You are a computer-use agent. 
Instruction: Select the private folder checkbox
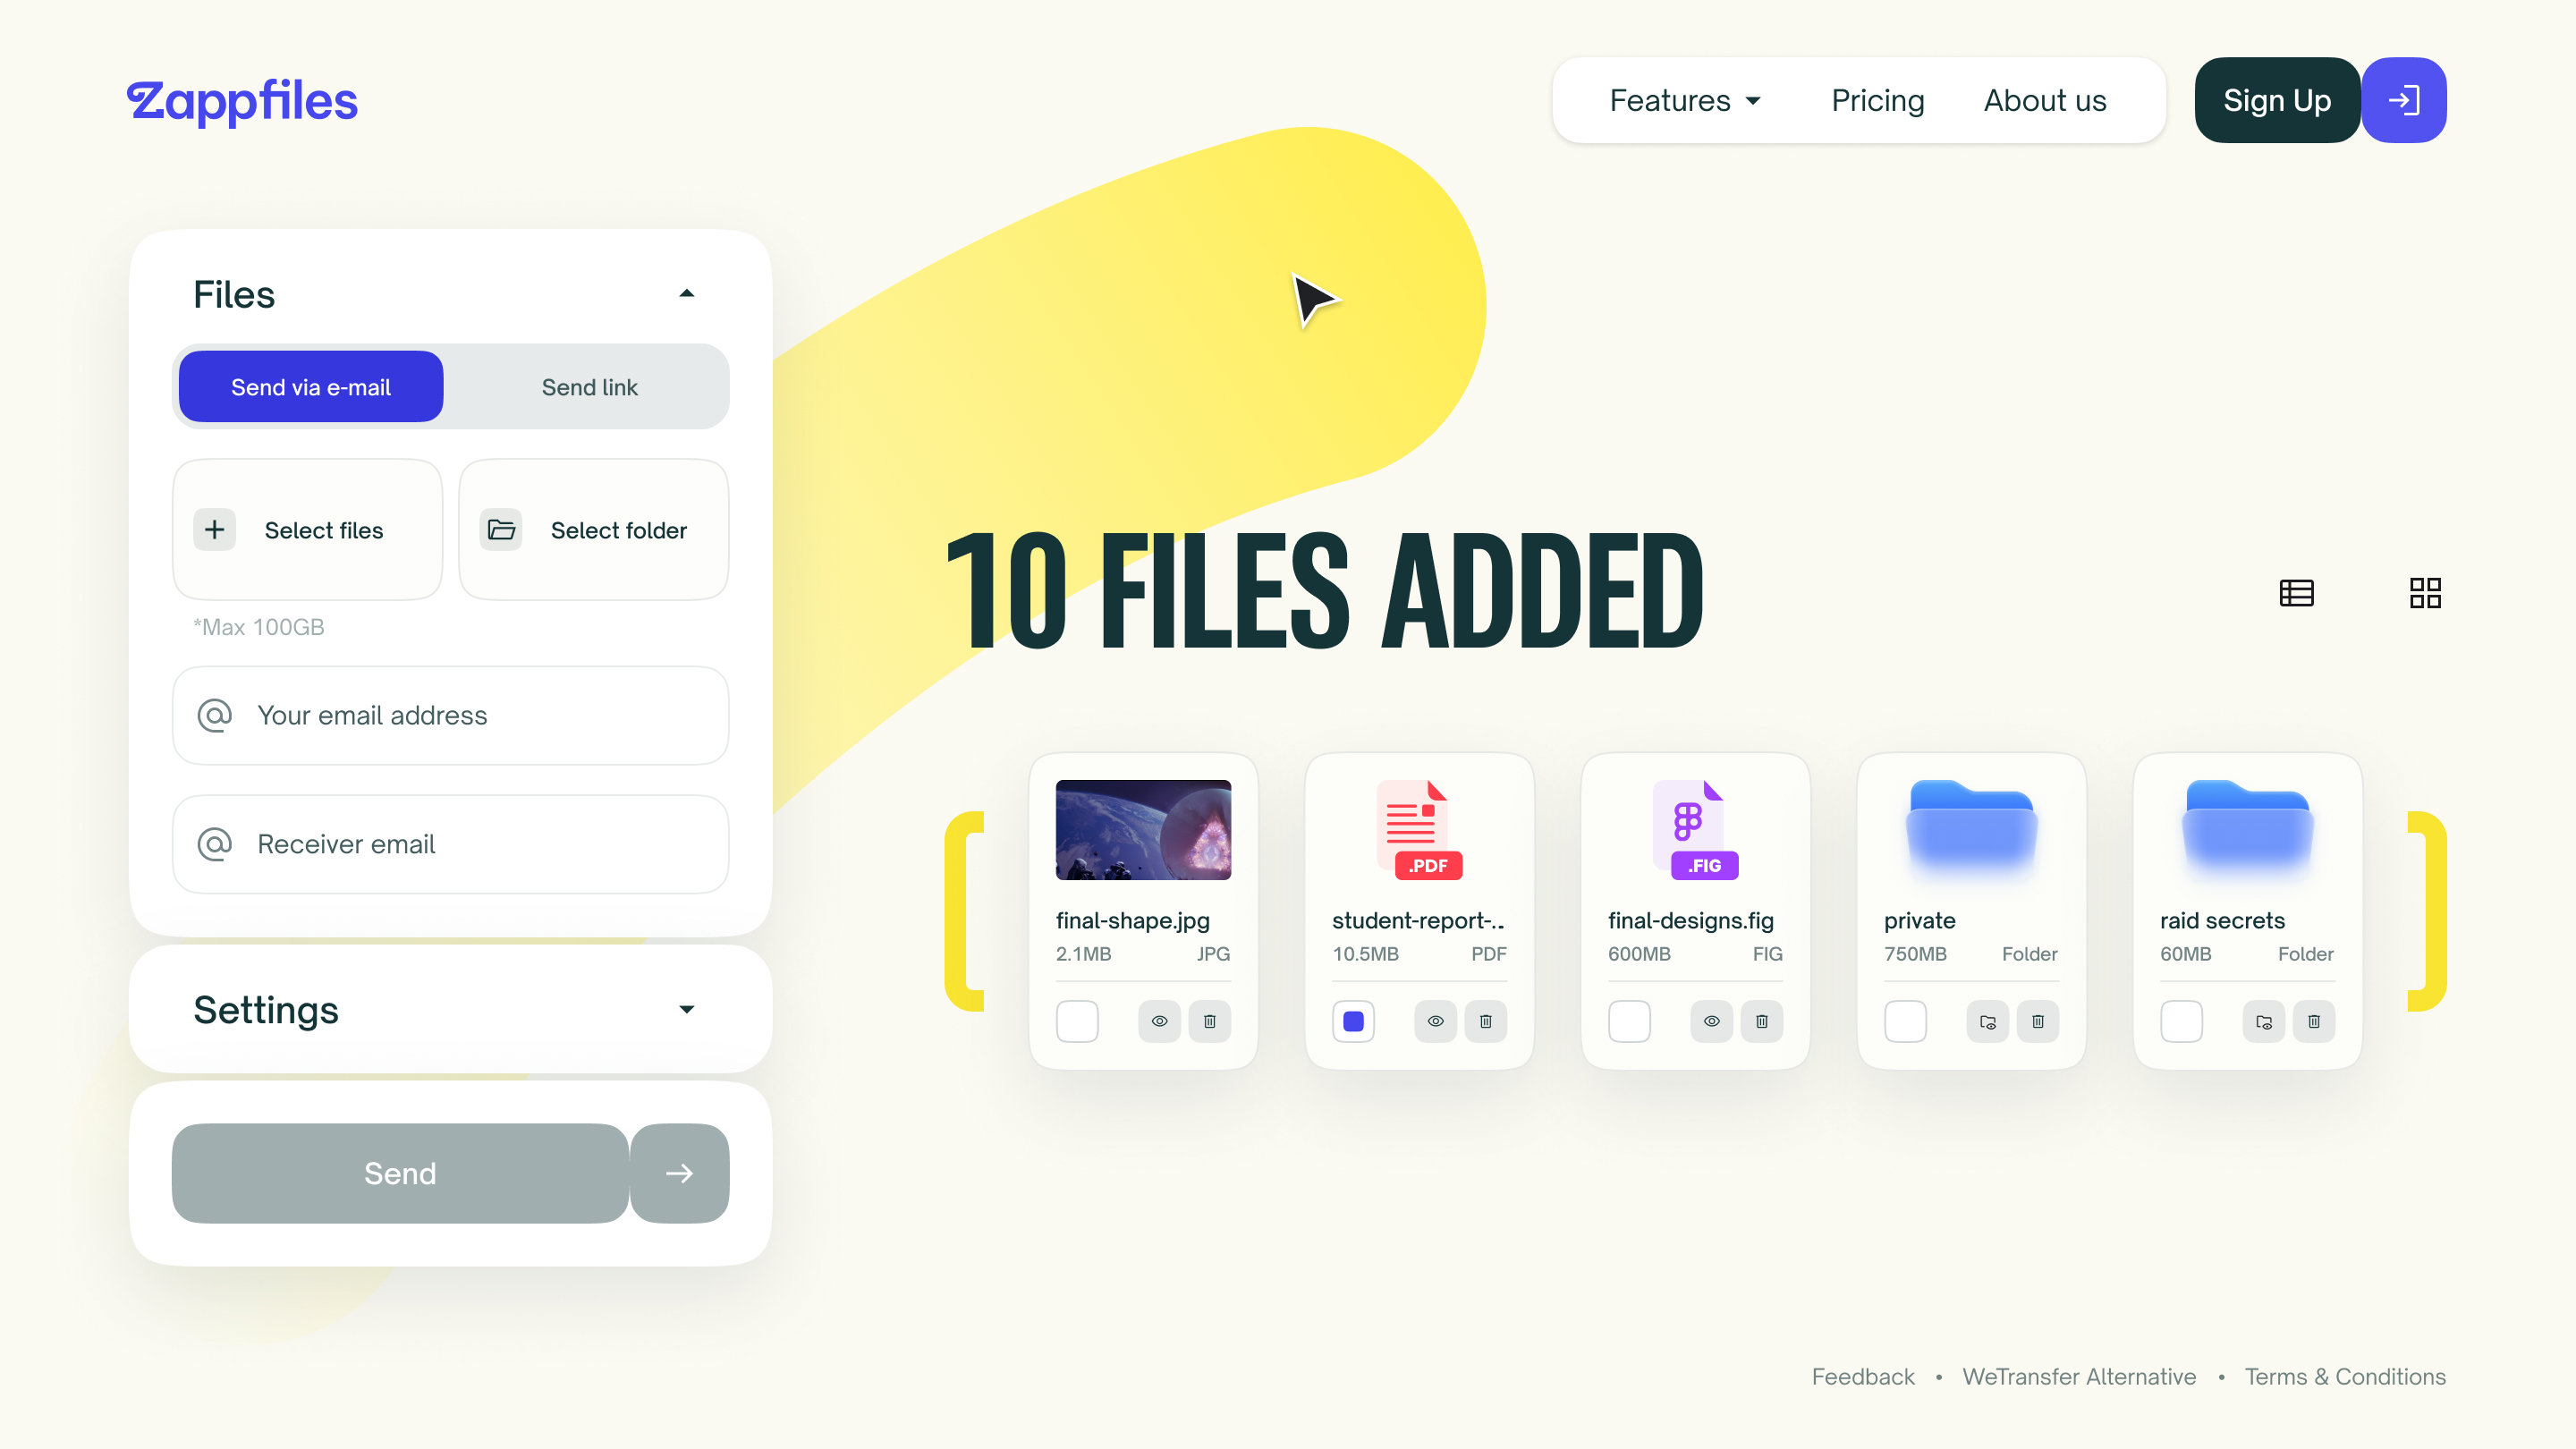point(1905,1021)
